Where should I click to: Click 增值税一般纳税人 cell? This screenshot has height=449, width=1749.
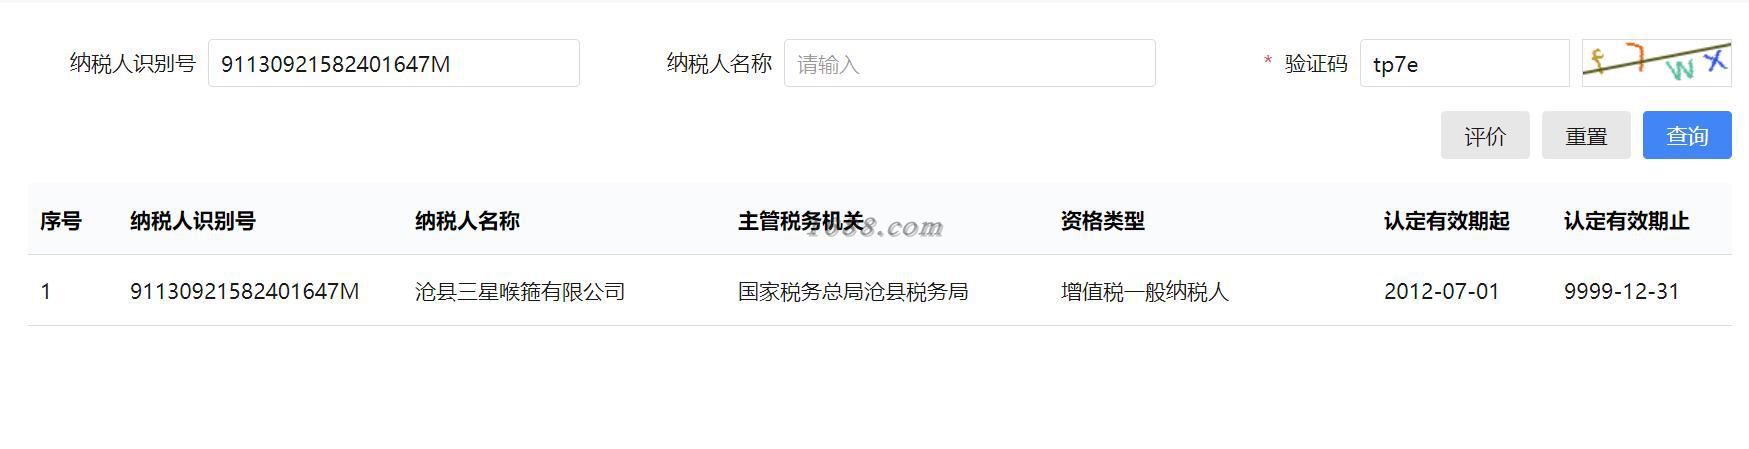tap(1144, 291)
